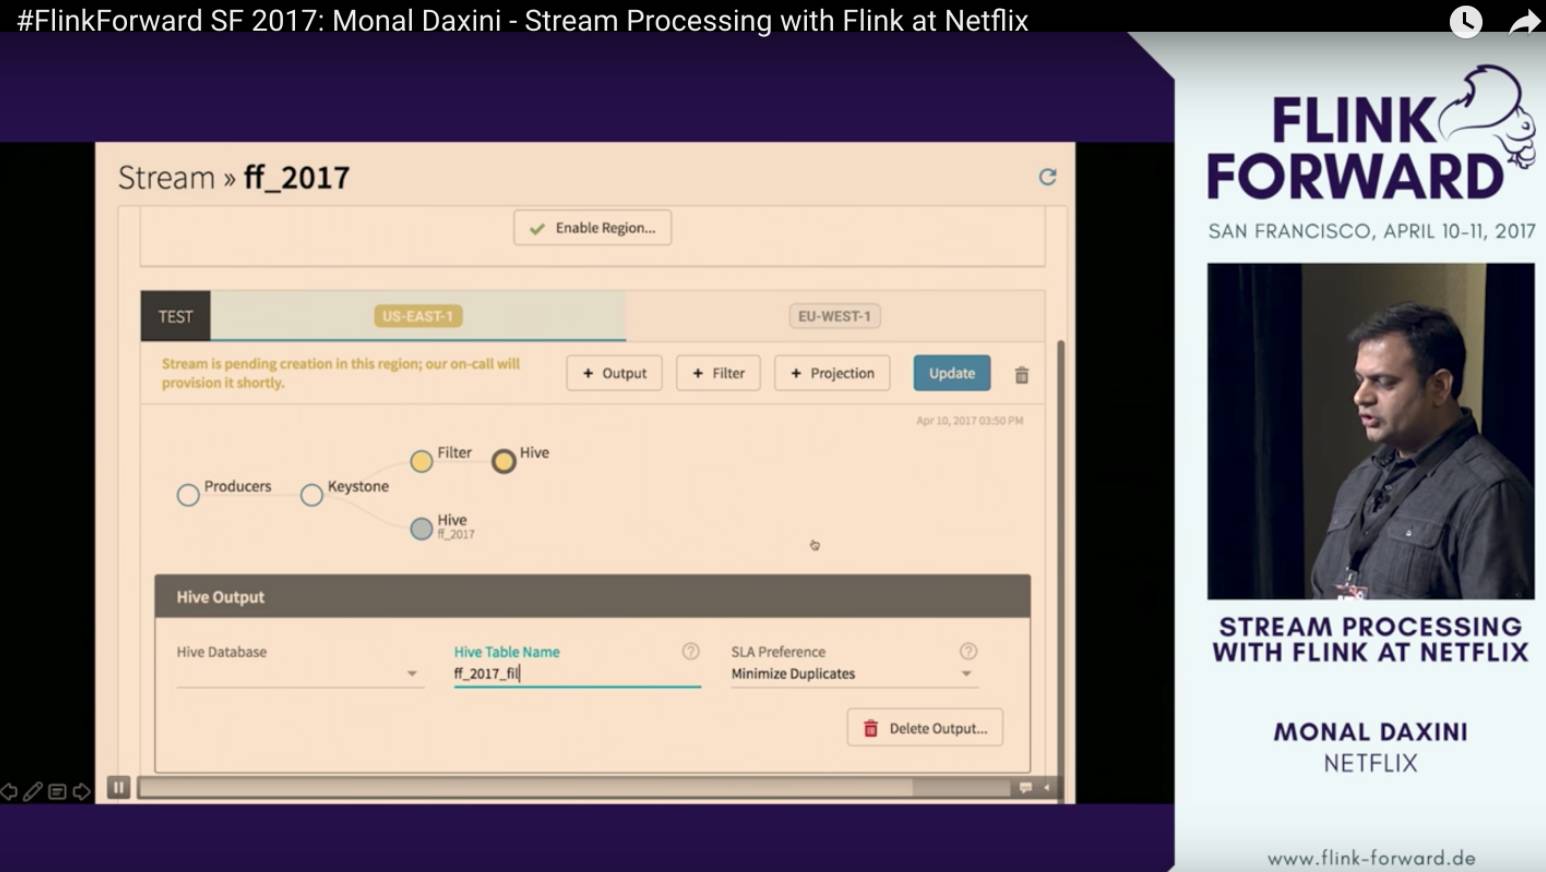
Task: Add a new Output
Action: (614, 373)
